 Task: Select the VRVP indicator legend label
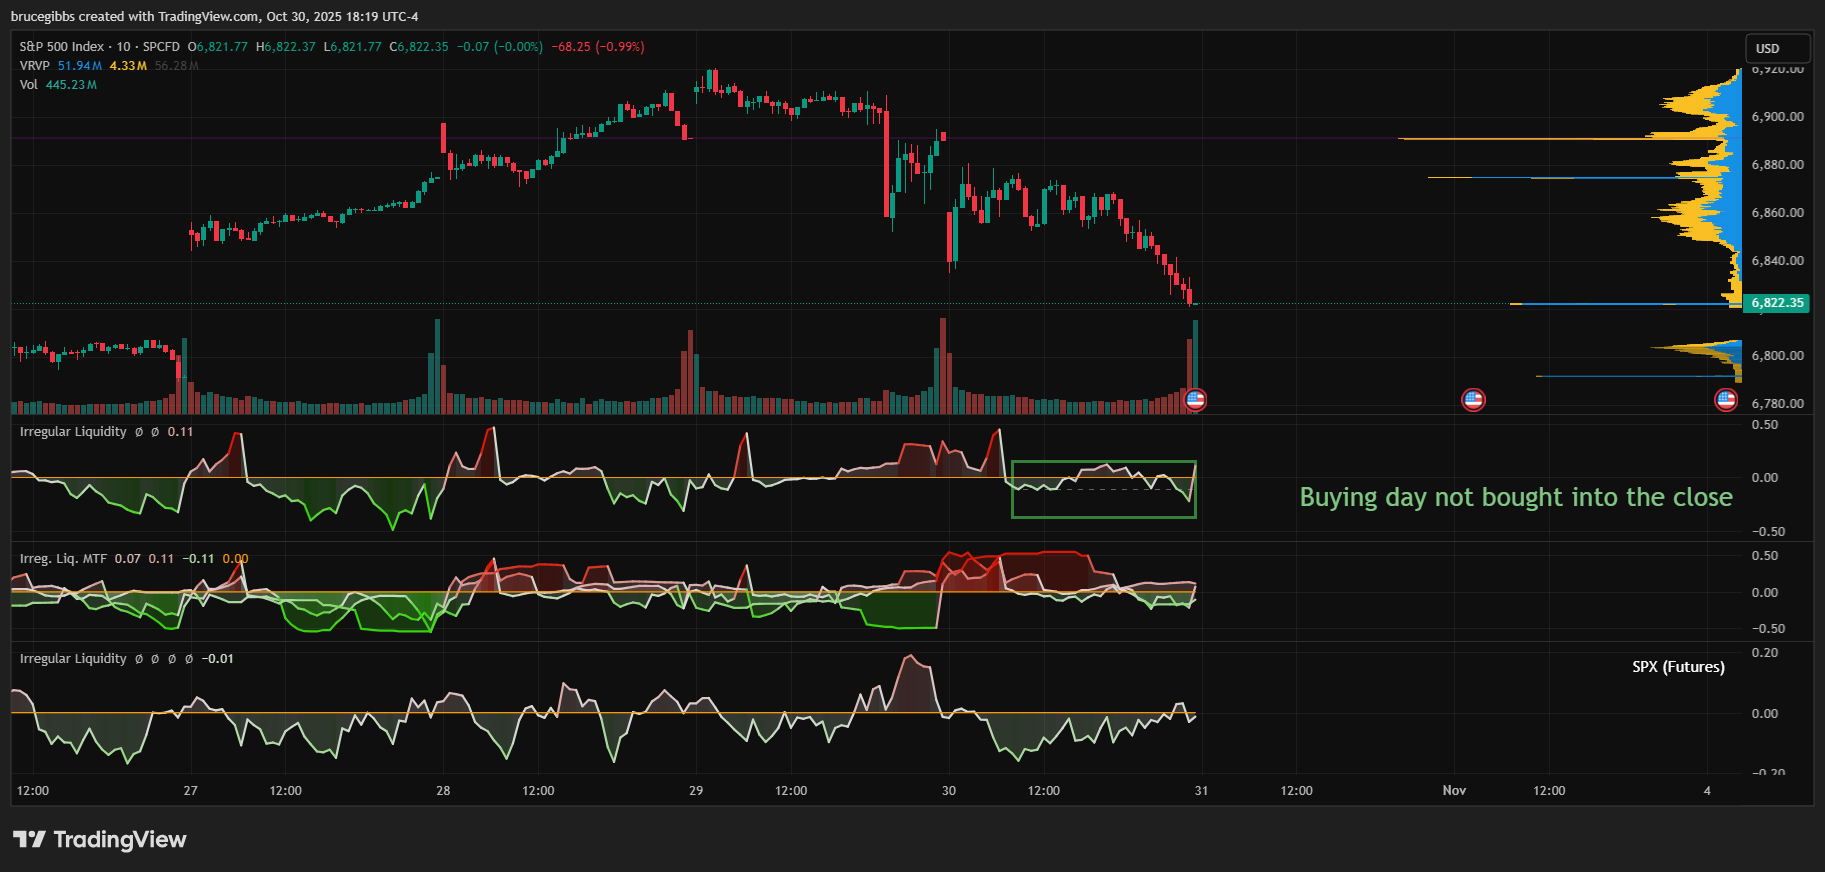[34, 66]
